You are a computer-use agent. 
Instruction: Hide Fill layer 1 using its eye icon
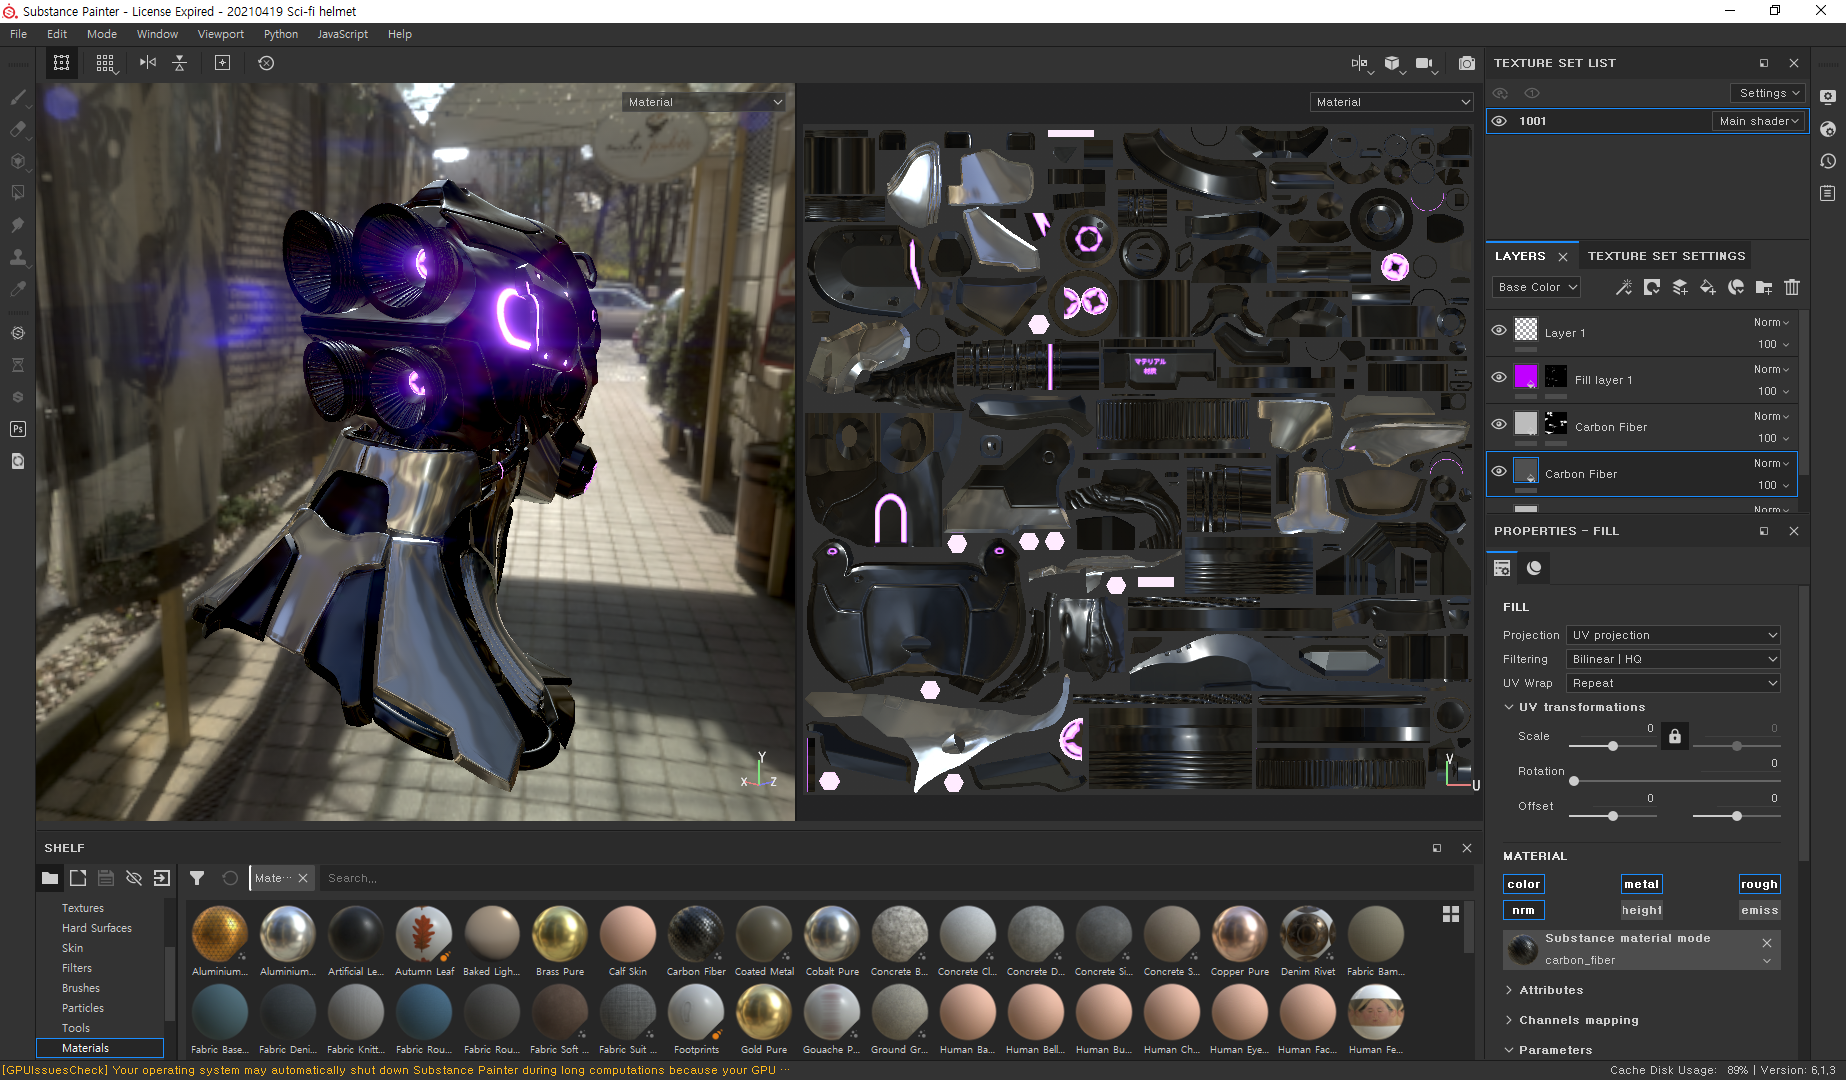click(1499, 377)
